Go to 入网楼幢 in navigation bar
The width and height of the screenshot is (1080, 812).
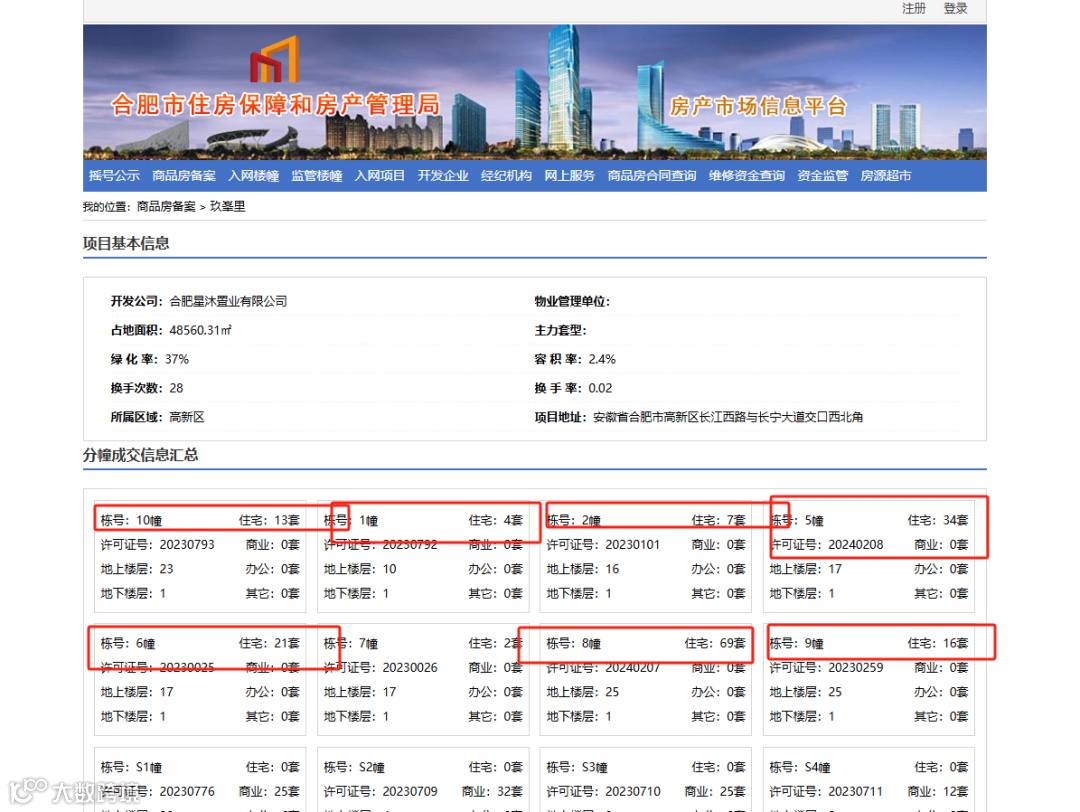pos(253,176)
